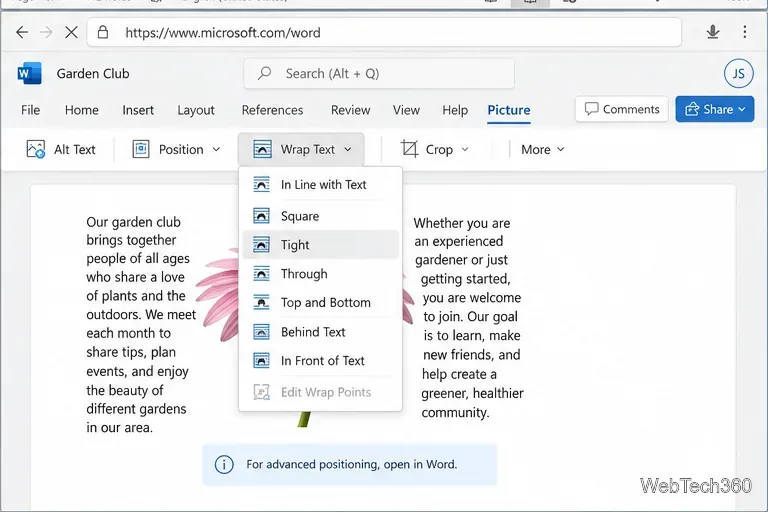Choose In Line with Text option
This screenshot has height=512, width=768.
pos(321,185)
